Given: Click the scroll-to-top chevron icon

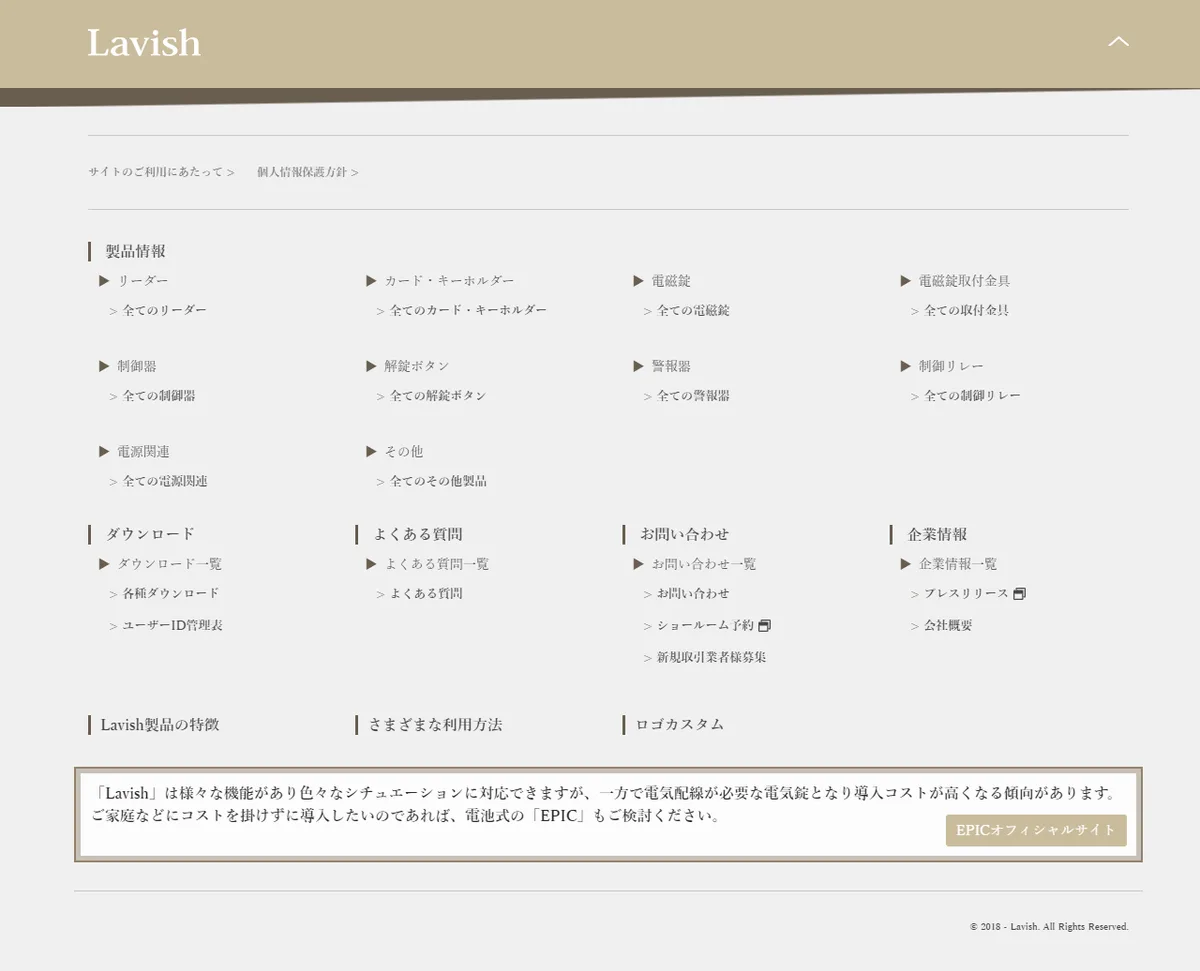Looking at the screenshot, I should [x=1118, y=42].
